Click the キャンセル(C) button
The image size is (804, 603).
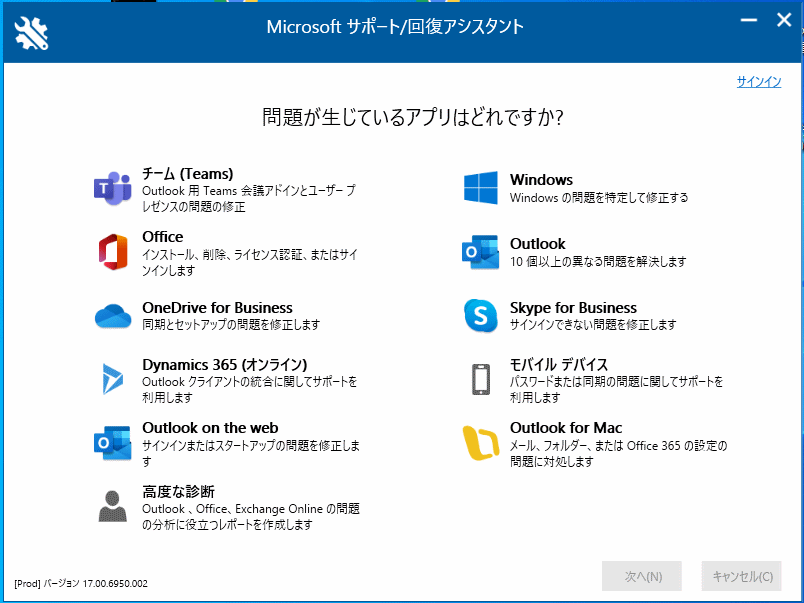(x=741, y=576)
